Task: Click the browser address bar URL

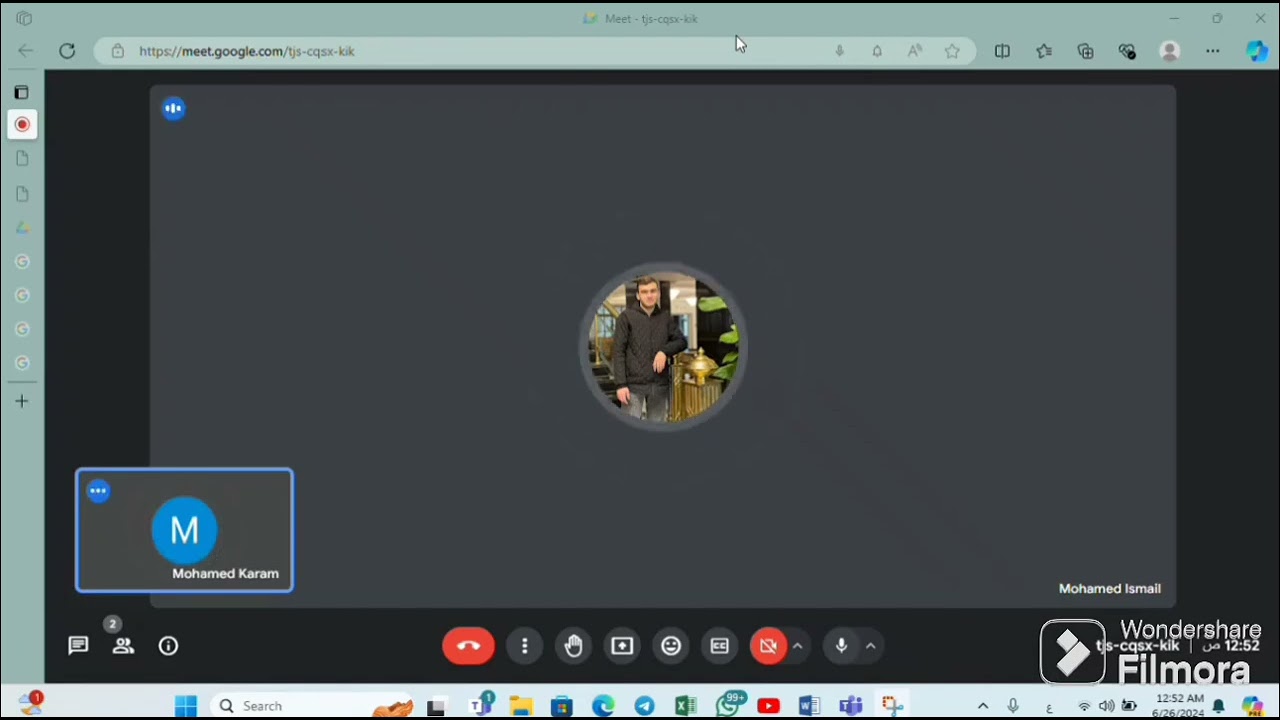Action: click(x=247, y=51)
